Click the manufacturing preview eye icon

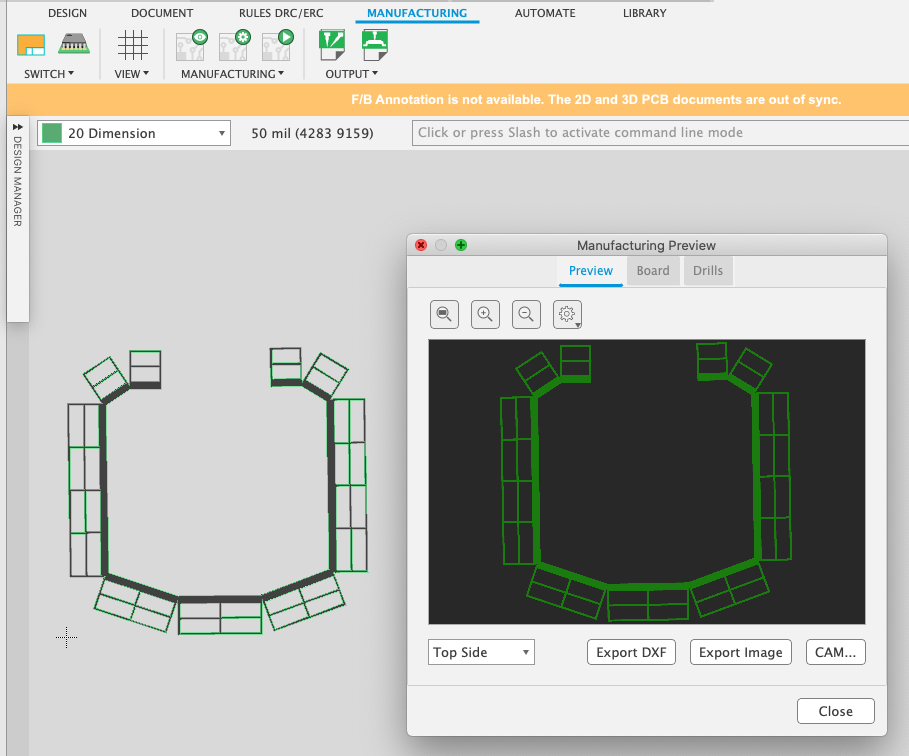point(190,45)
